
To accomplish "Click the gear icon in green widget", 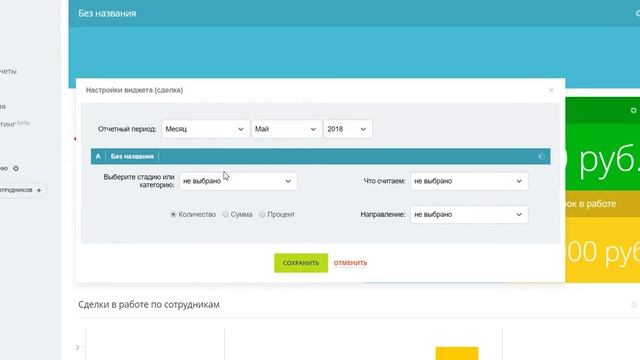I will (633, 110).
